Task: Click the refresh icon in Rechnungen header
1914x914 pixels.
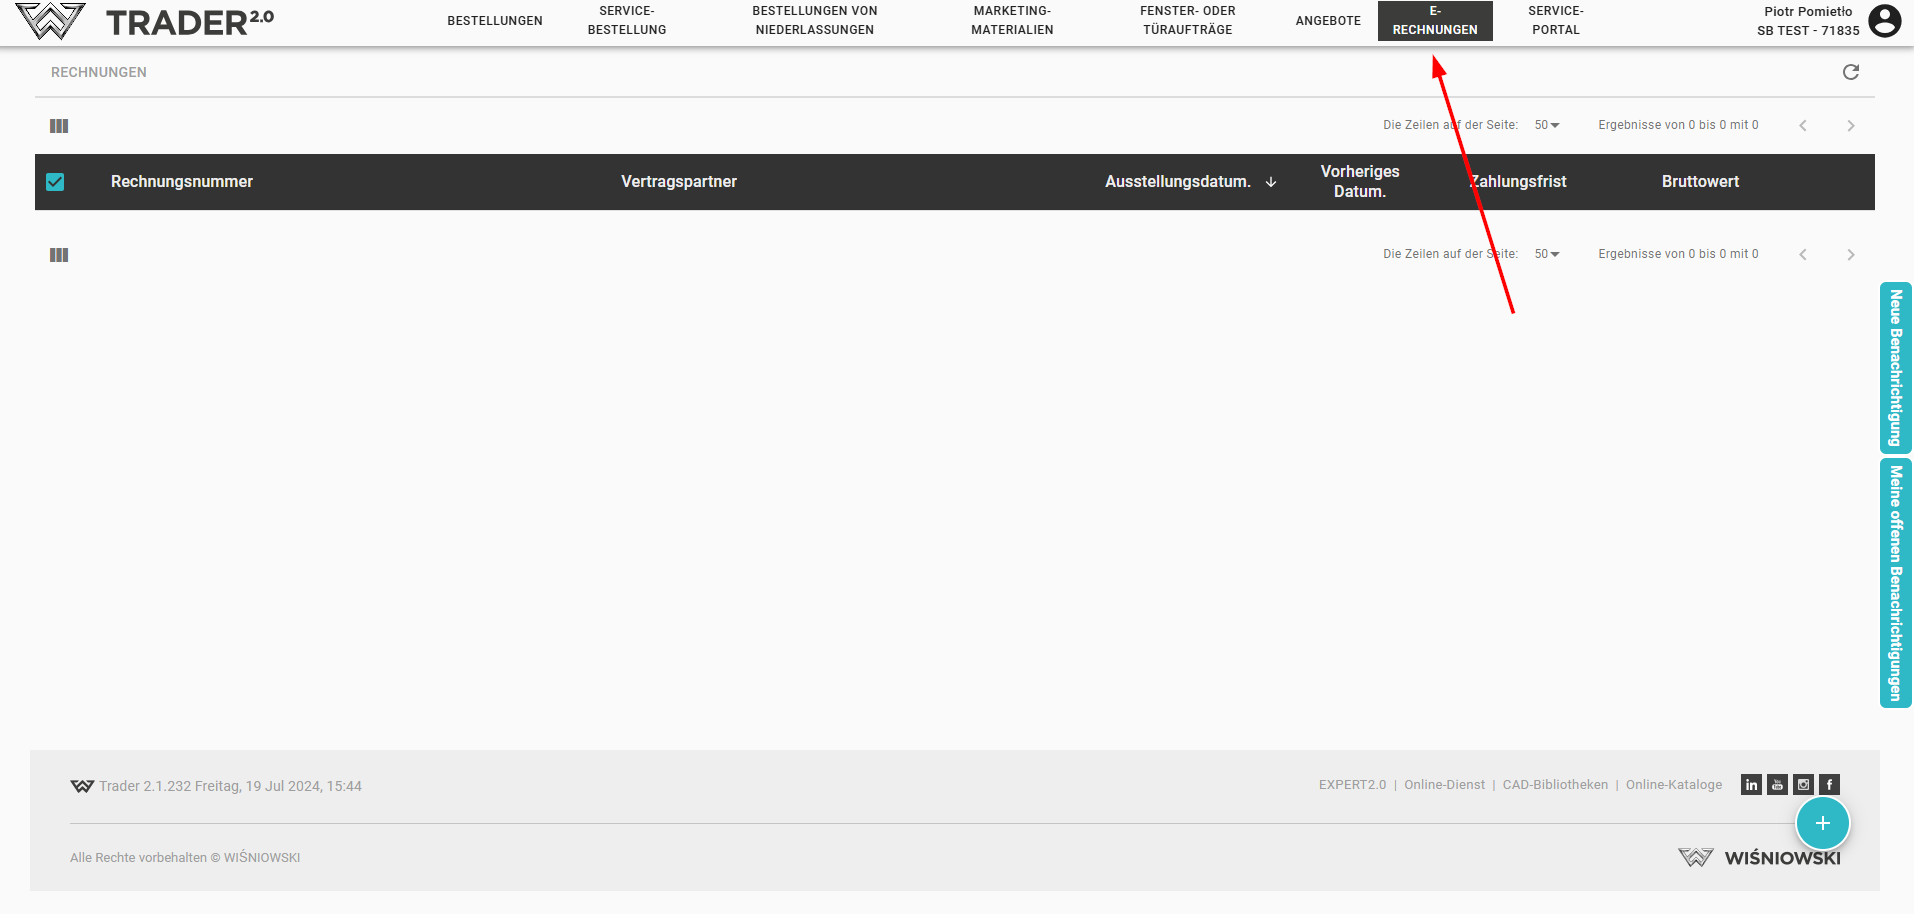Action: point(1850,72)
